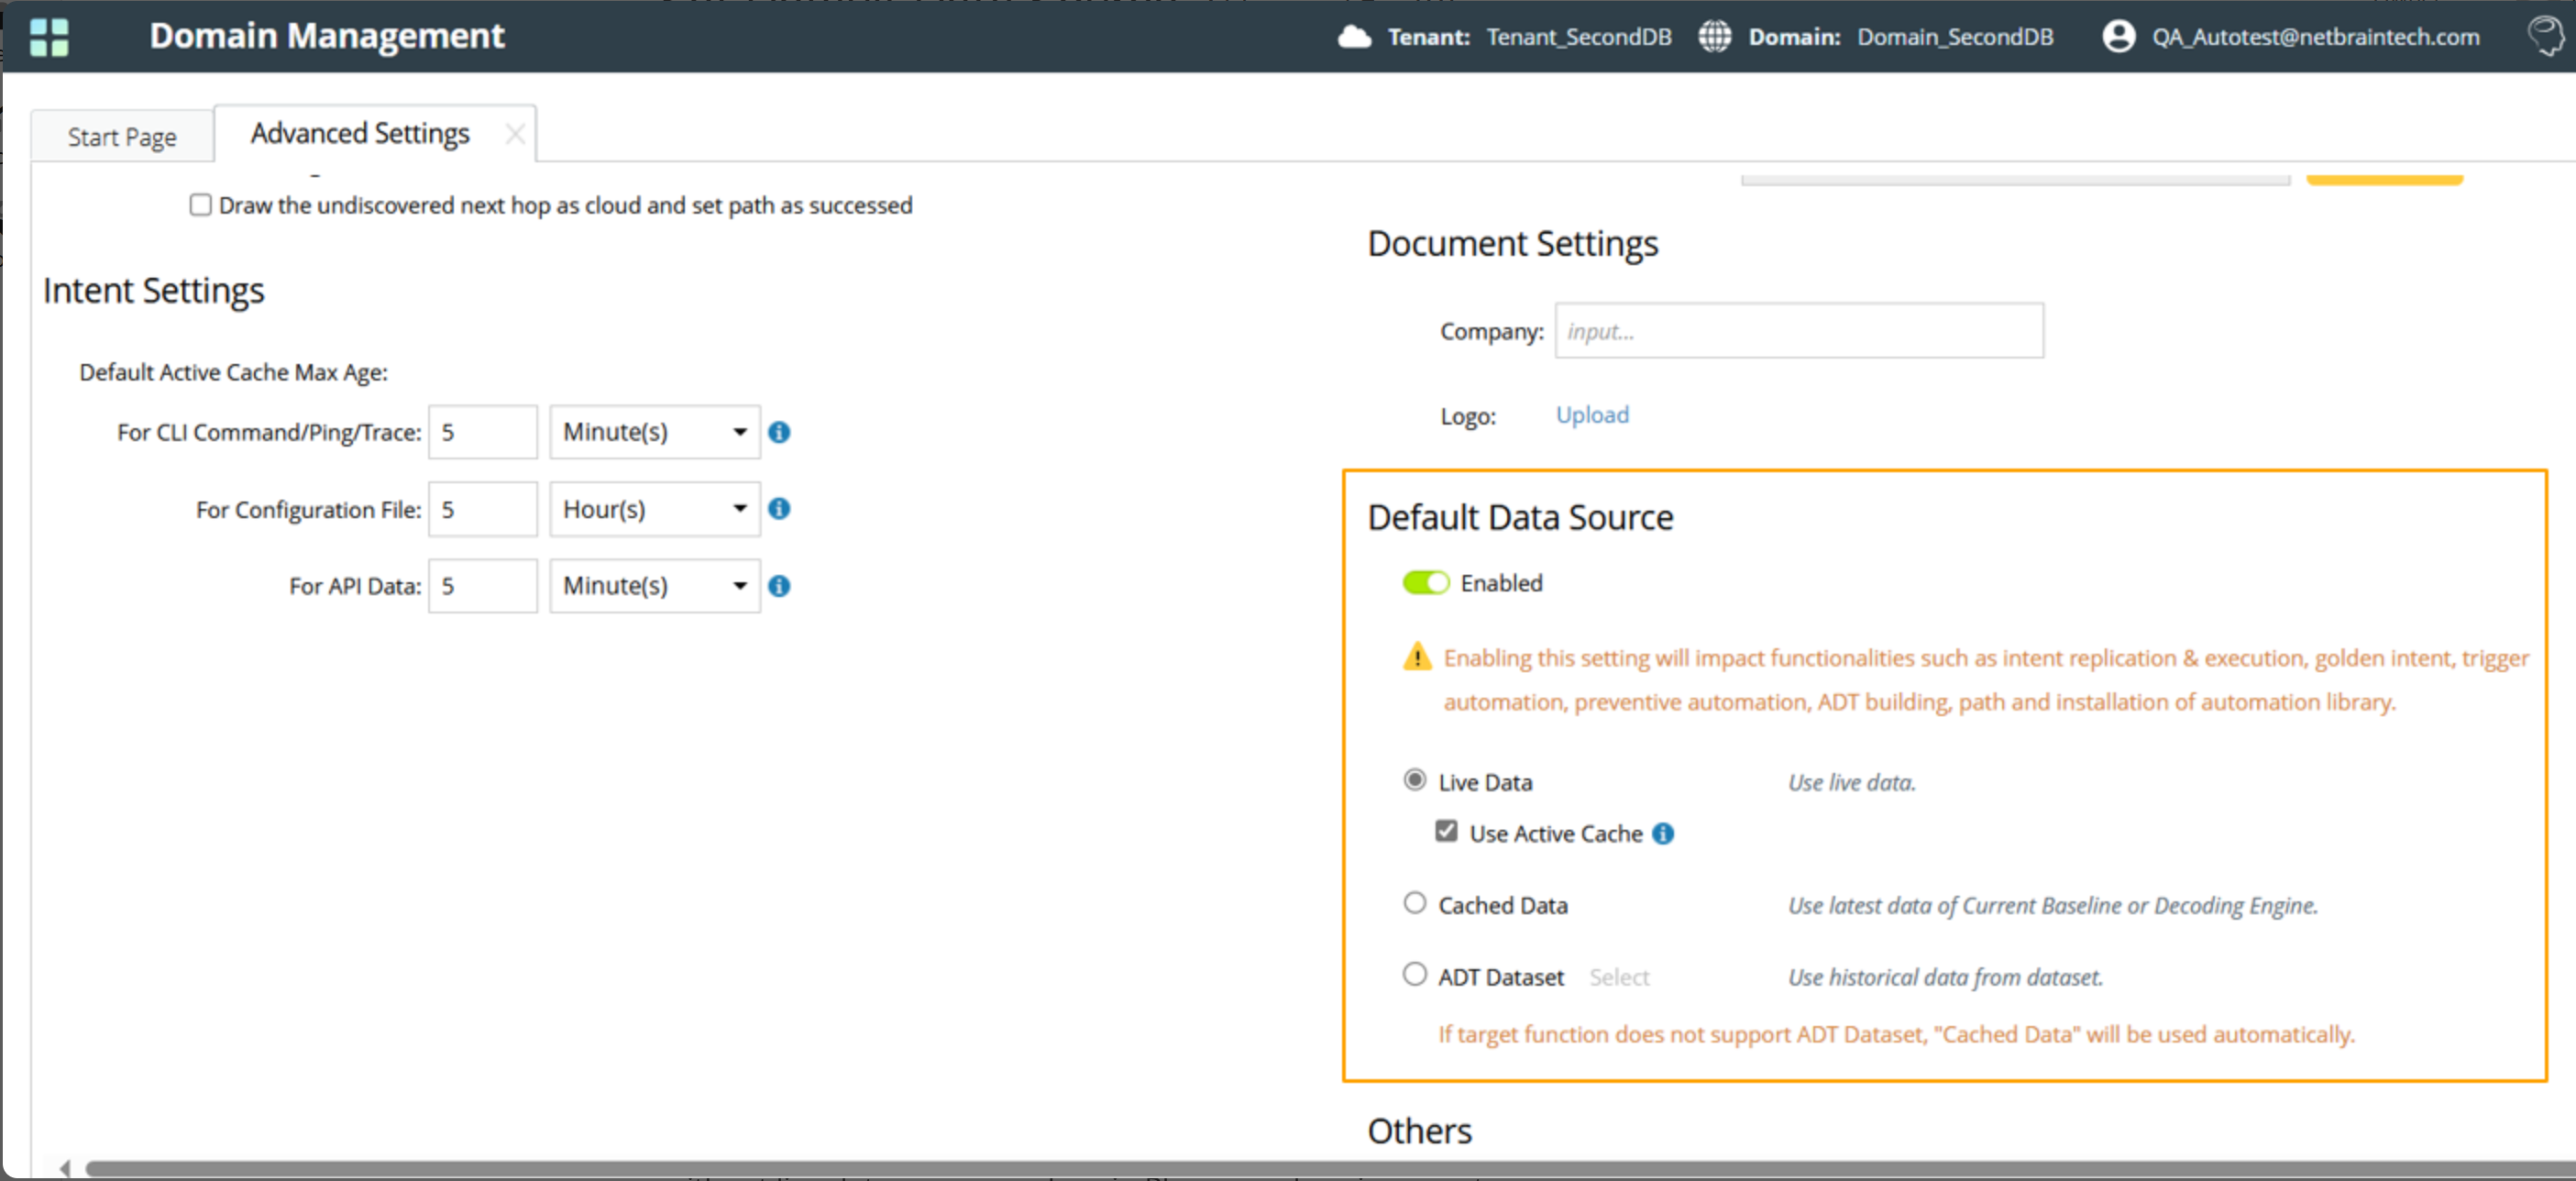Image resolution: width=2576 pixels, height=1181 pixels.
Task: Switch to the Start Page tab
Action: [122, 136]
